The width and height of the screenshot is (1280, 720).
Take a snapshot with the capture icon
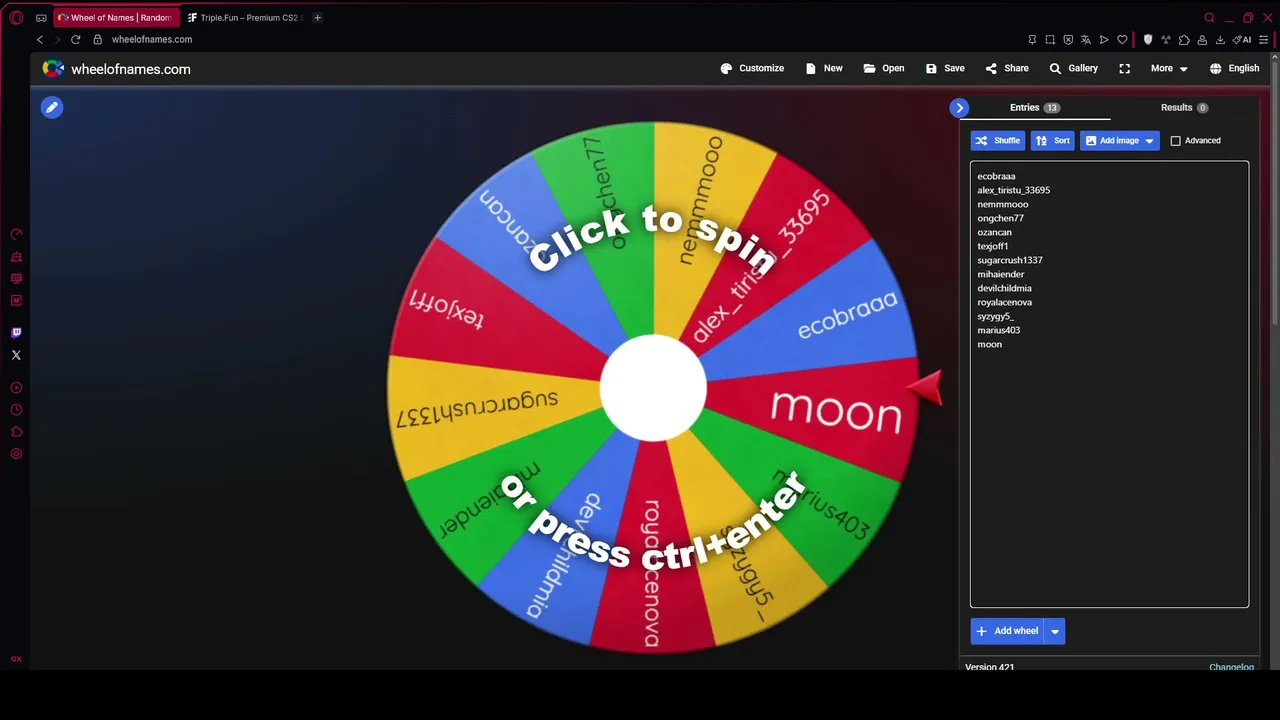coord(1050,39)
